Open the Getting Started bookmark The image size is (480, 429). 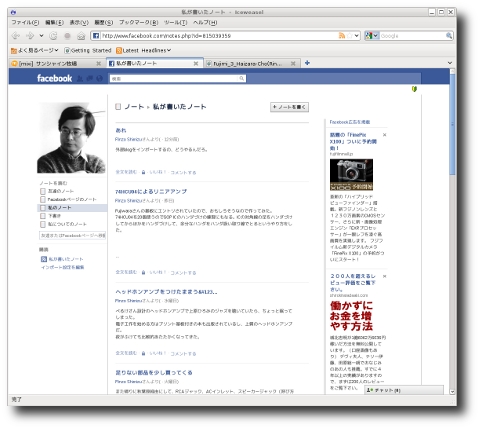[87, 50]
